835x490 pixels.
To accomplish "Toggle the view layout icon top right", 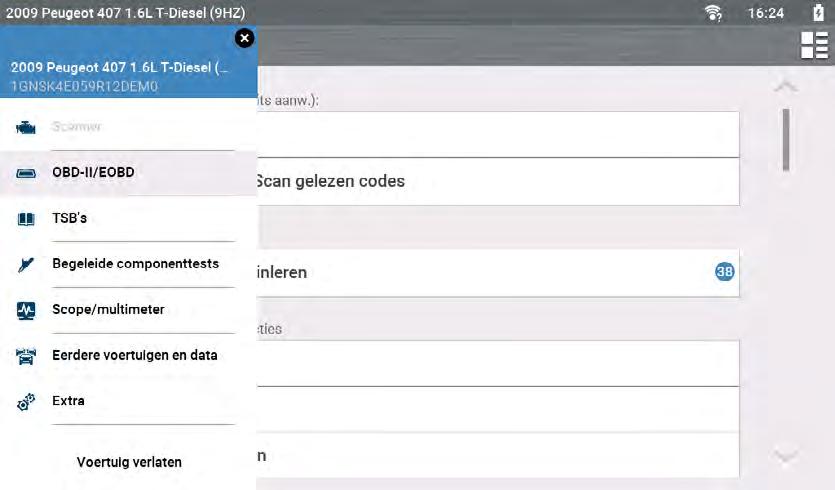I will pos(814,45).
